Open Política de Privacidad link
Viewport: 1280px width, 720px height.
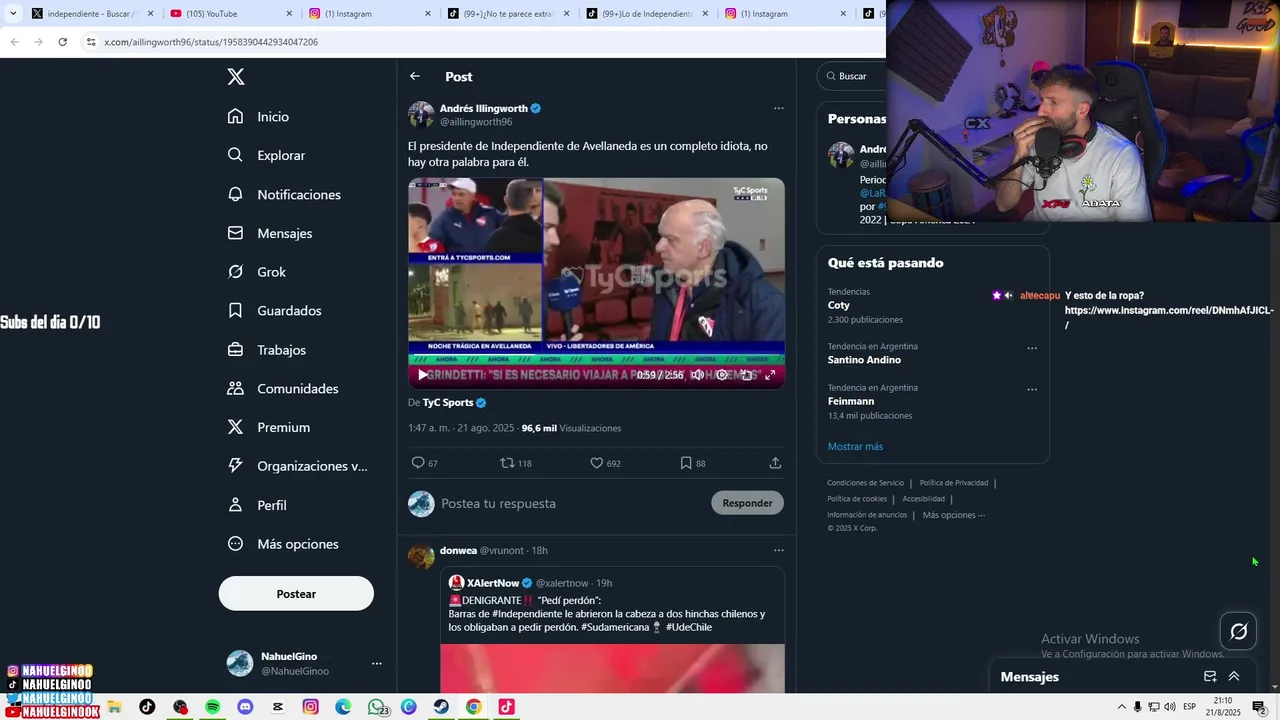[956, 483]
